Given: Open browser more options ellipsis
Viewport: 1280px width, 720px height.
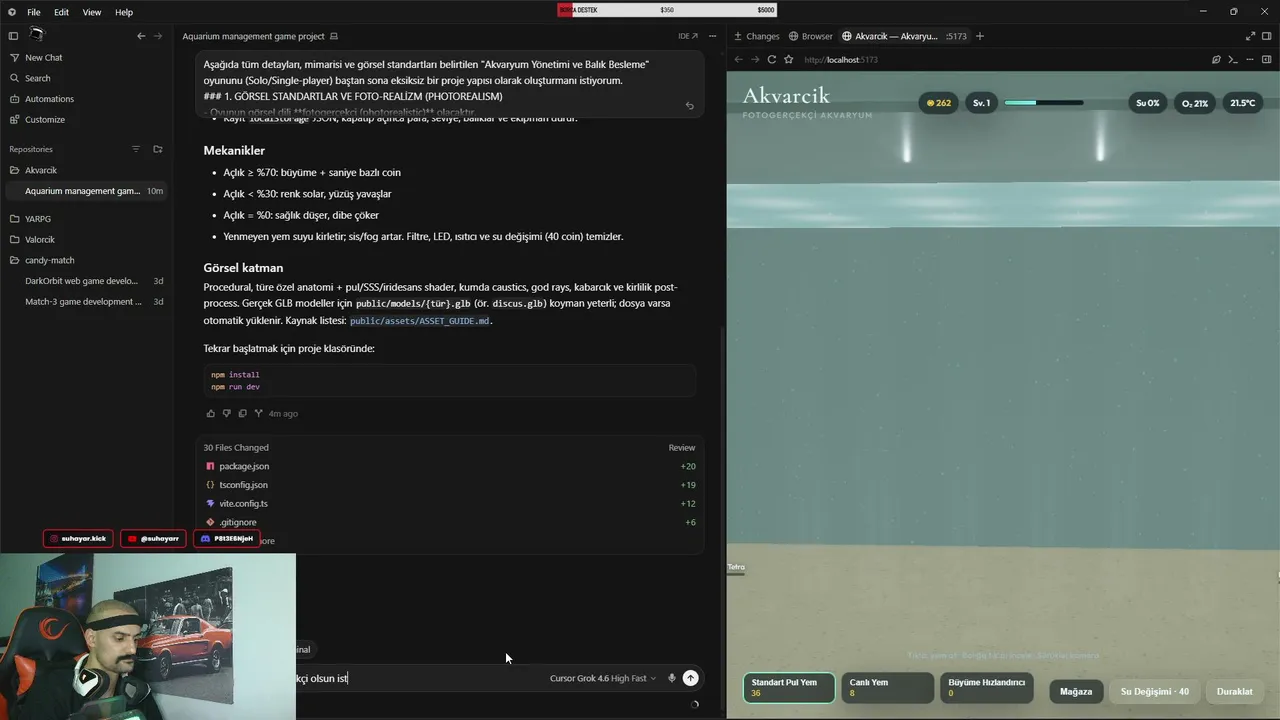Looking at the screenshot, I should [1250, 59].
